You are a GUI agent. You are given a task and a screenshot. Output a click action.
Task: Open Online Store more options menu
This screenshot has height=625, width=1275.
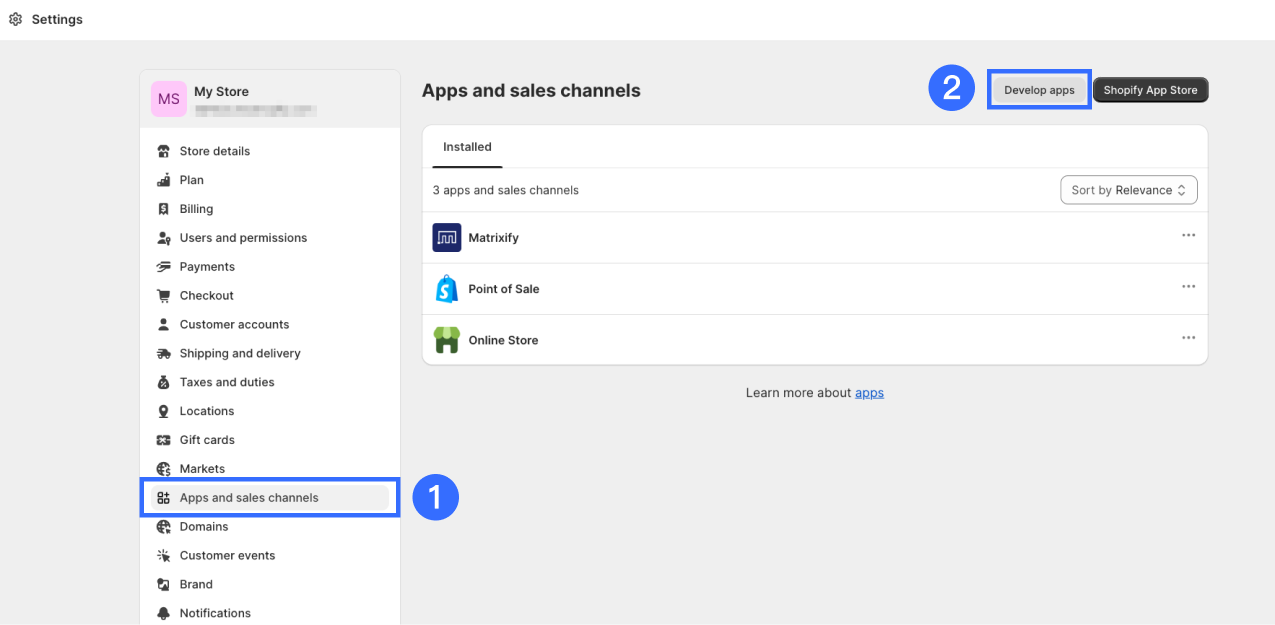1188,338
